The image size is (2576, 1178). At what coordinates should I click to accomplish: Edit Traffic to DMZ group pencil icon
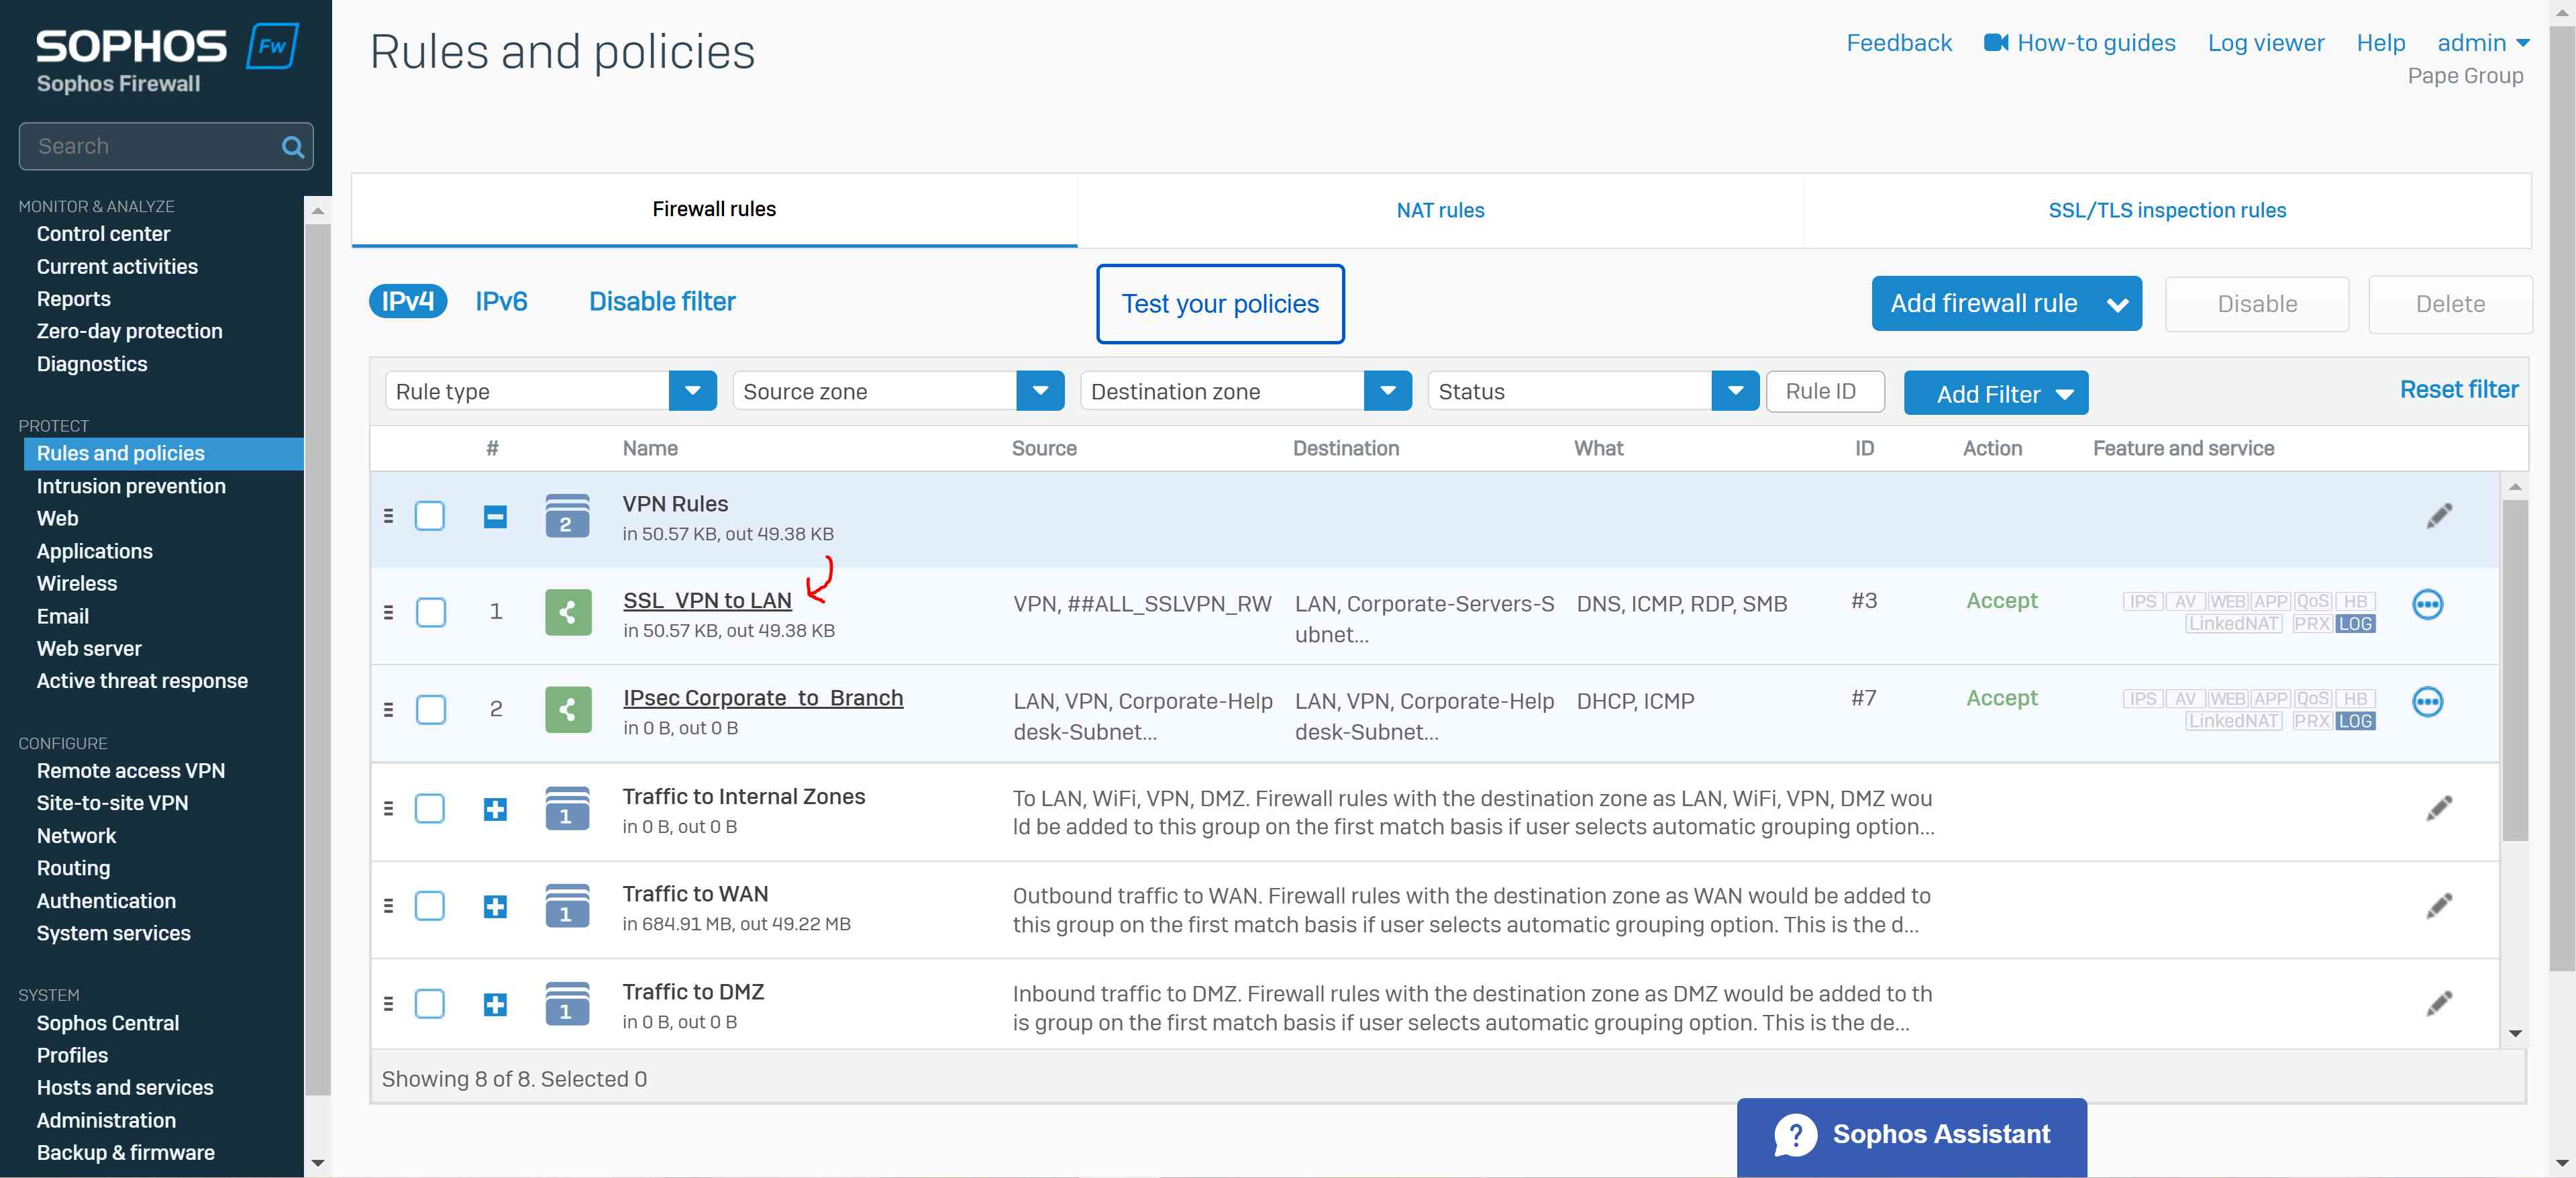click(x=2439, y=1003)
